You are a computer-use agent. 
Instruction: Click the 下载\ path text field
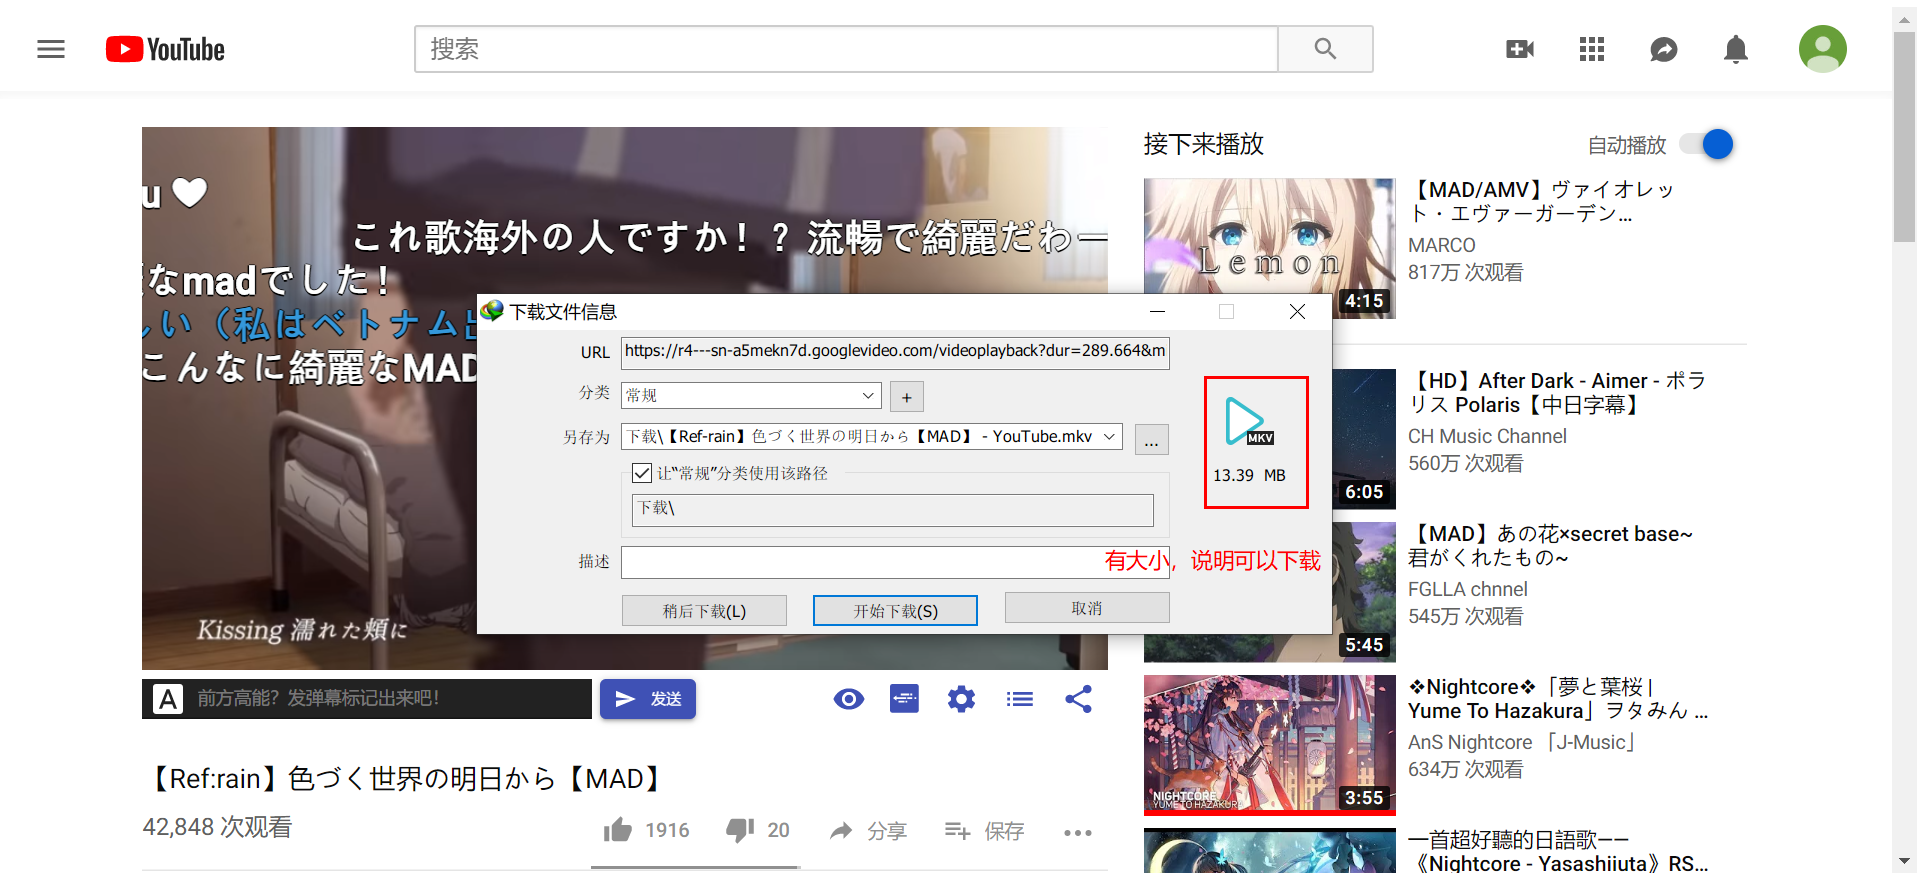click(892, 510)
